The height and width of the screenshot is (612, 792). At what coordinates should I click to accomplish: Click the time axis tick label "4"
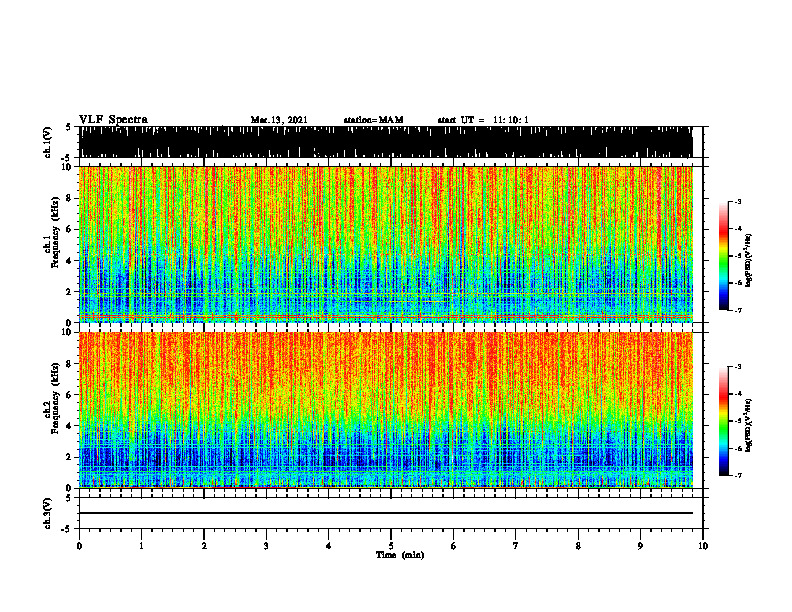click(x=329, y=546)
